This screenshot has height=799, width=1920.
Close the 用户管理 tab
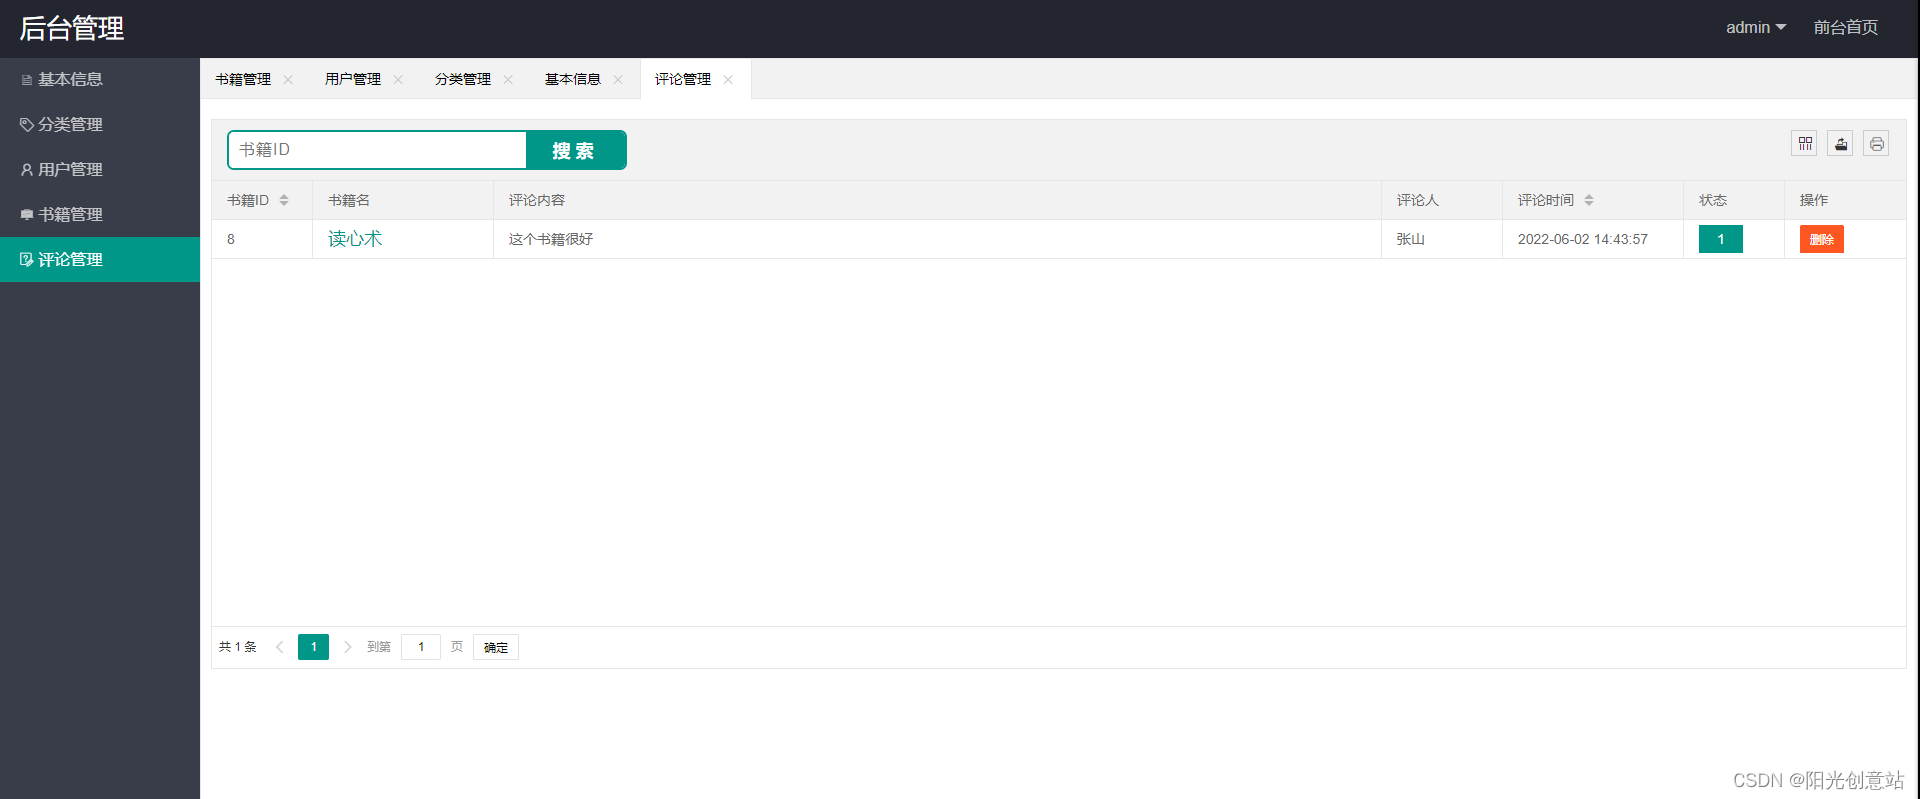click(398, 80)
